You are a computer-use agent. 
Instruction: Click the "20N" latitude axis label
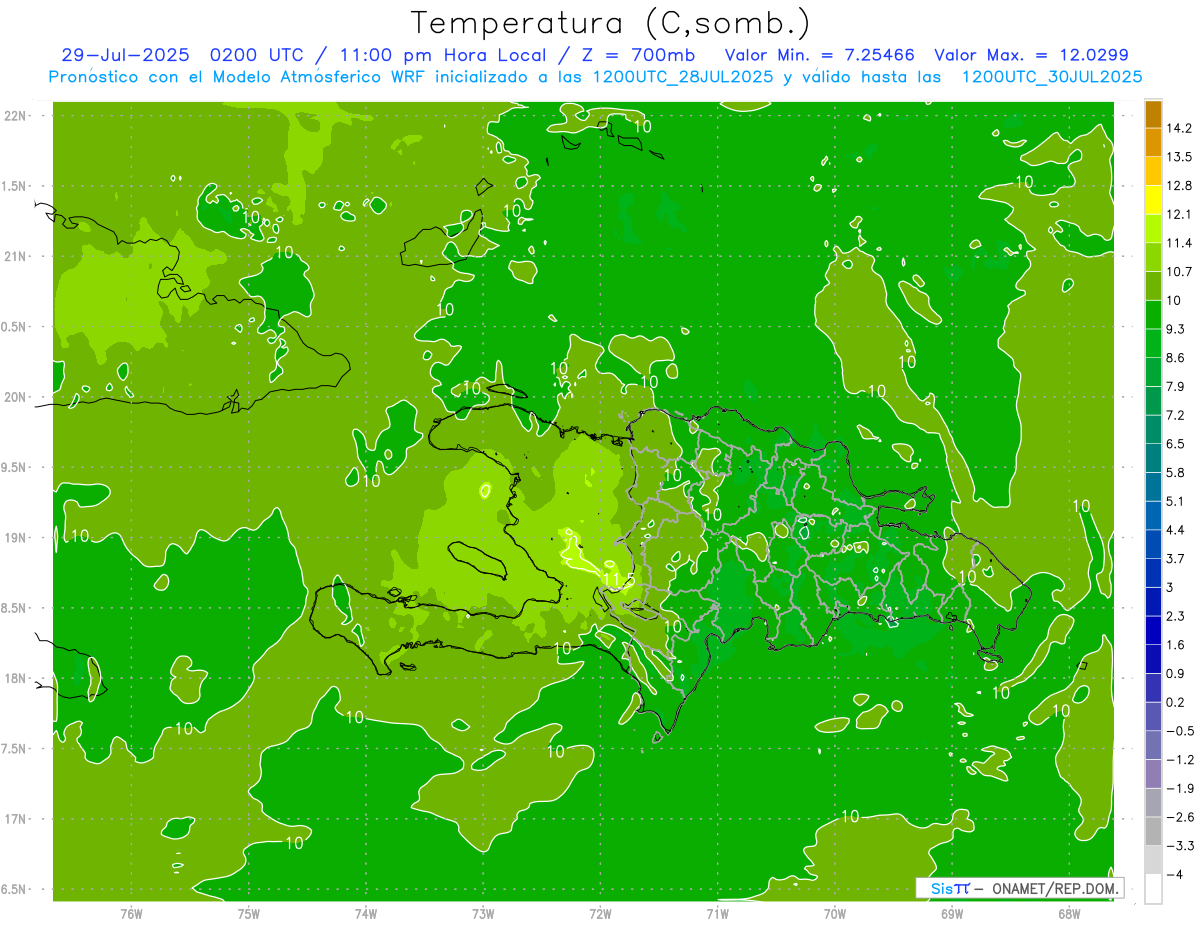17,397
